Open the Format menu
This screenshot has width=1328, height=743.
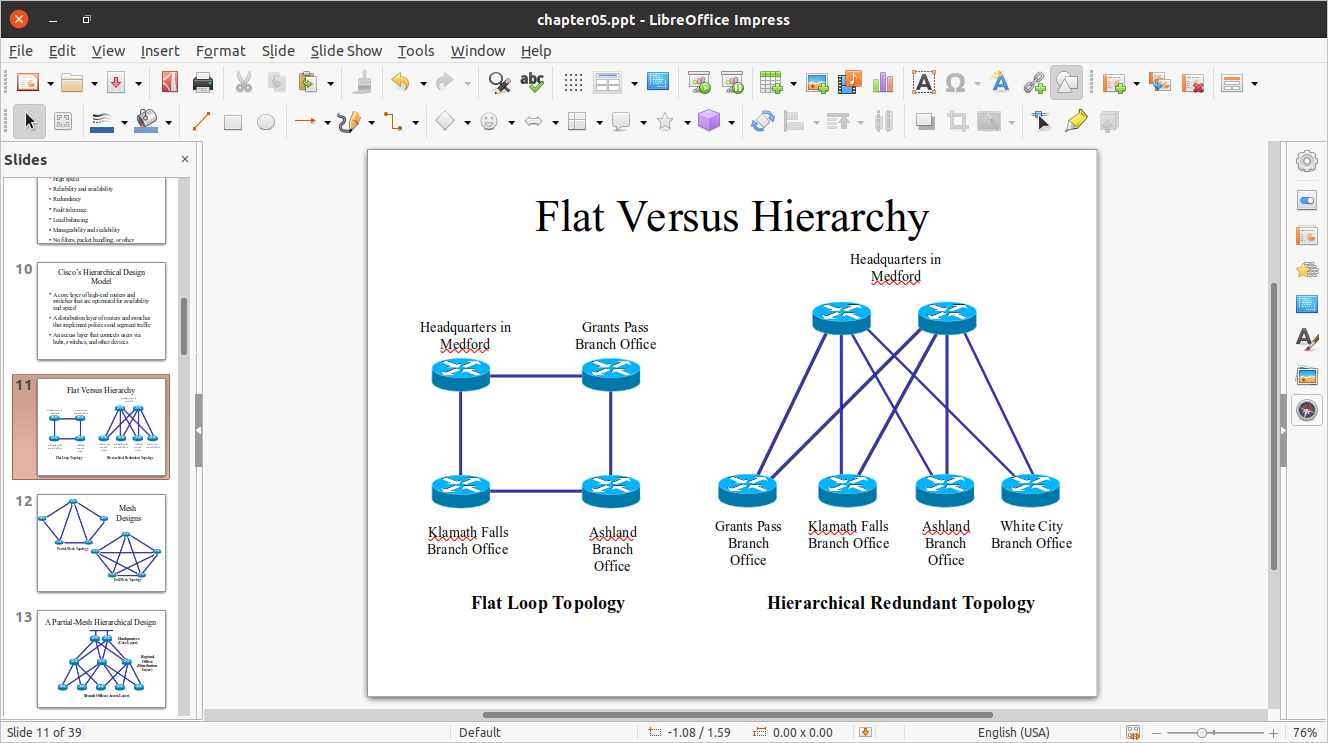pos(220,51)
